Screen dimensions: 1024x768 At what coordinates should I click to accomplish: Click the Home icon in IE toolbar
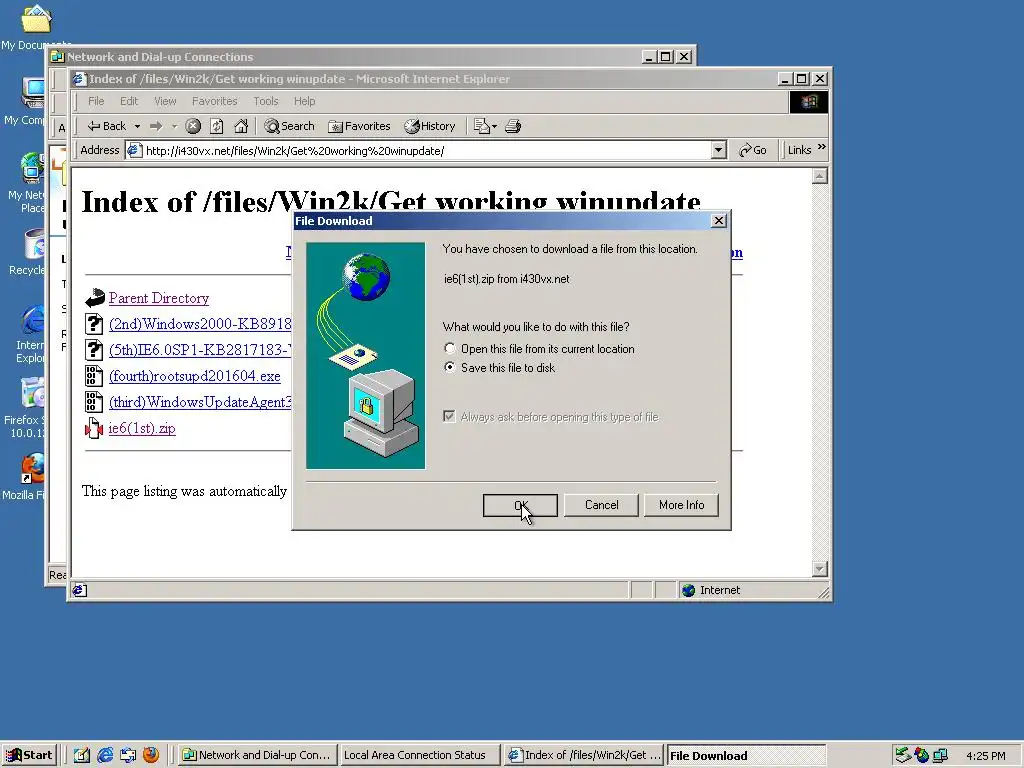pyautogui.click(x=241, y=126)
